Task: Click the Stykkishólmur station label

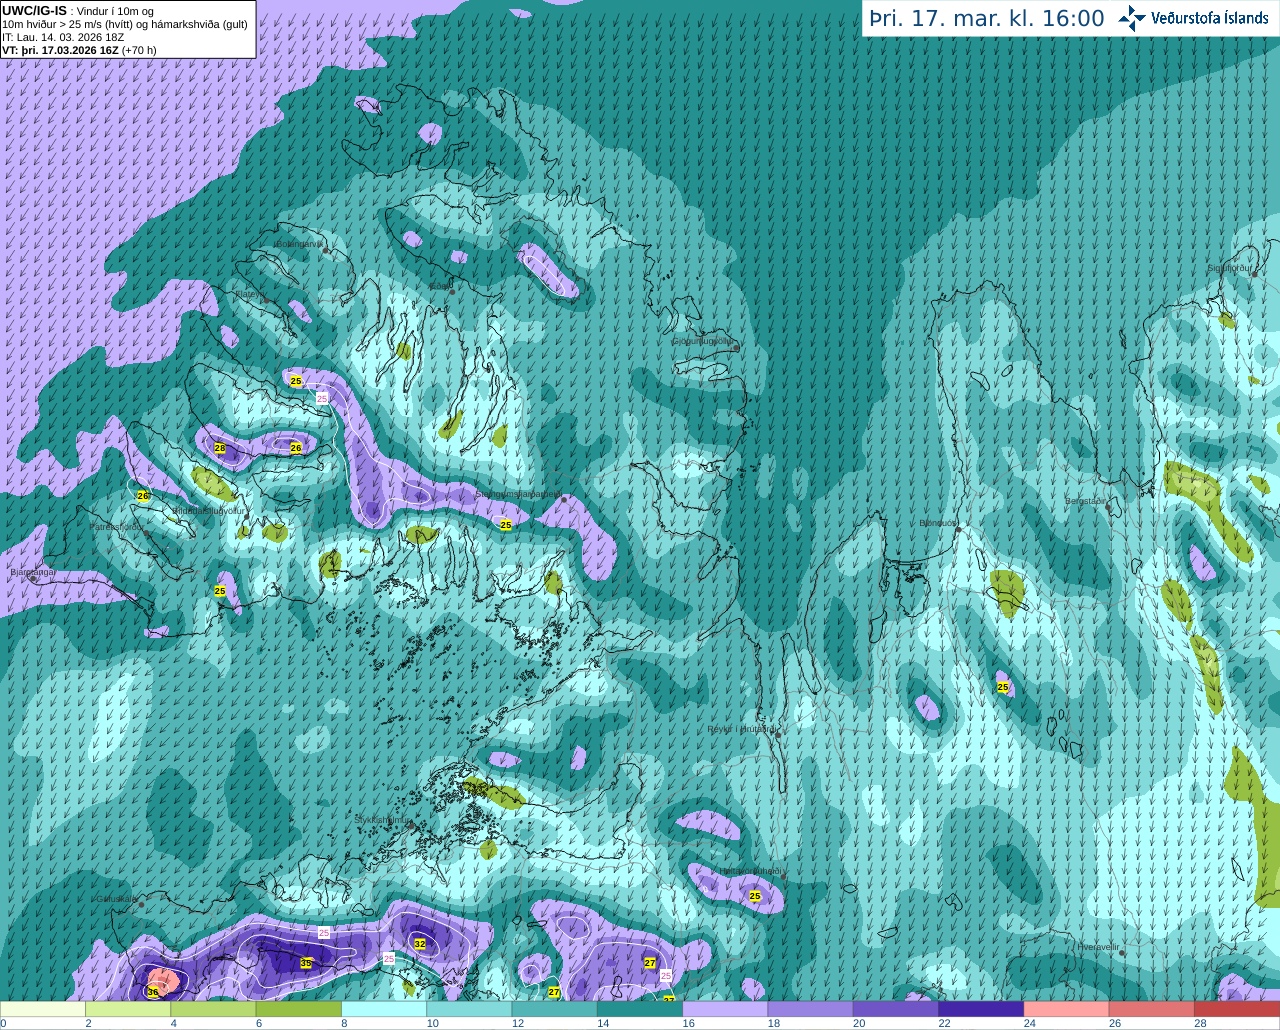Action: pos(381,819)
